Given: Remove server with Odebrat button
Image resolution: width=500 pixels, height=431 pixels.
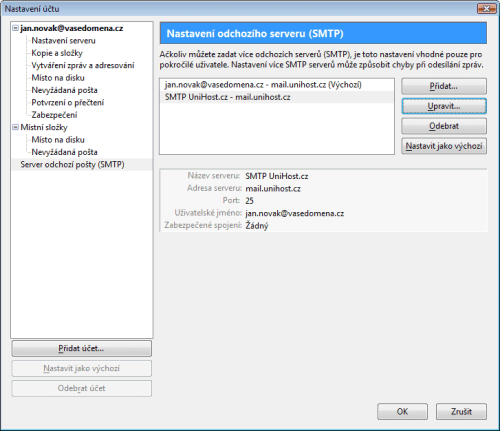Looking at the screenshot, I should click(x=444, y=126).
